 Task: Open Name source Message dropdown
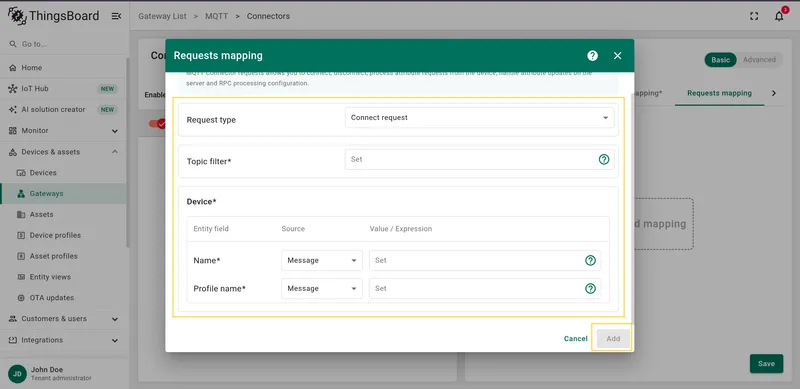(322, 260)
